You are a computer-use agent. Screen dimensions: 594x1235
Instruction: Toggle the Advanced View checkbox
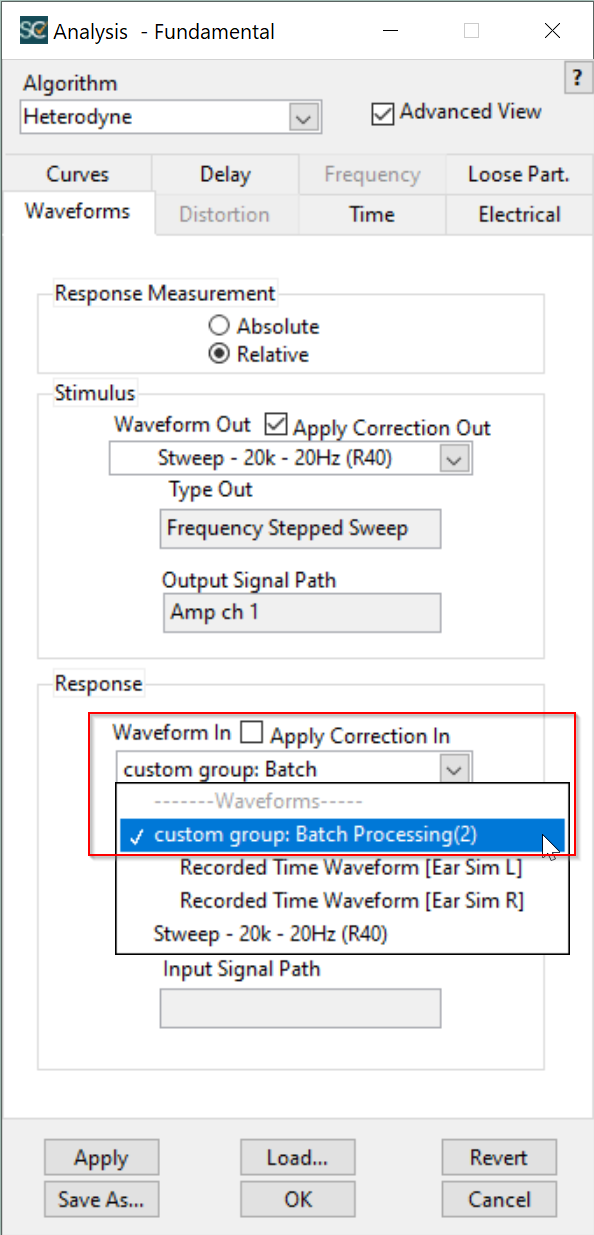click(x=382, y=113)
